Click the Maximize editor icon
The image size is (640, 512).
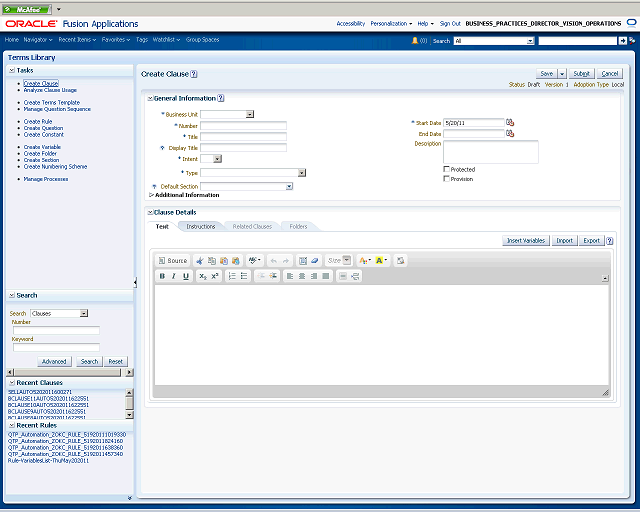(400, 260)
